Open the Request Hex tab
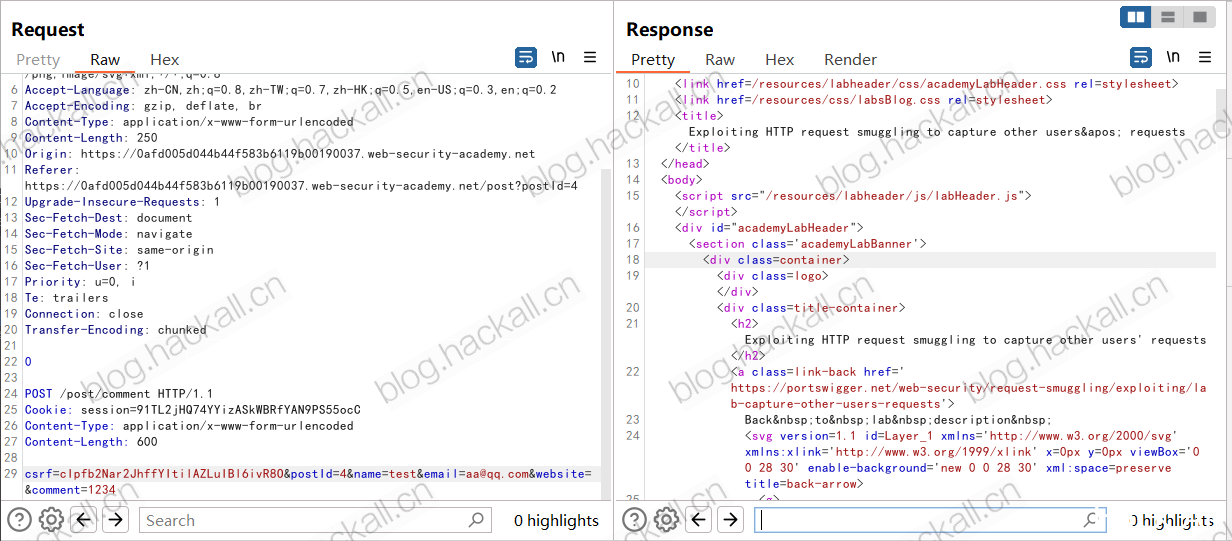This screenshot has width=1232, height=541. pyautogui.click(x=165, y=60)
